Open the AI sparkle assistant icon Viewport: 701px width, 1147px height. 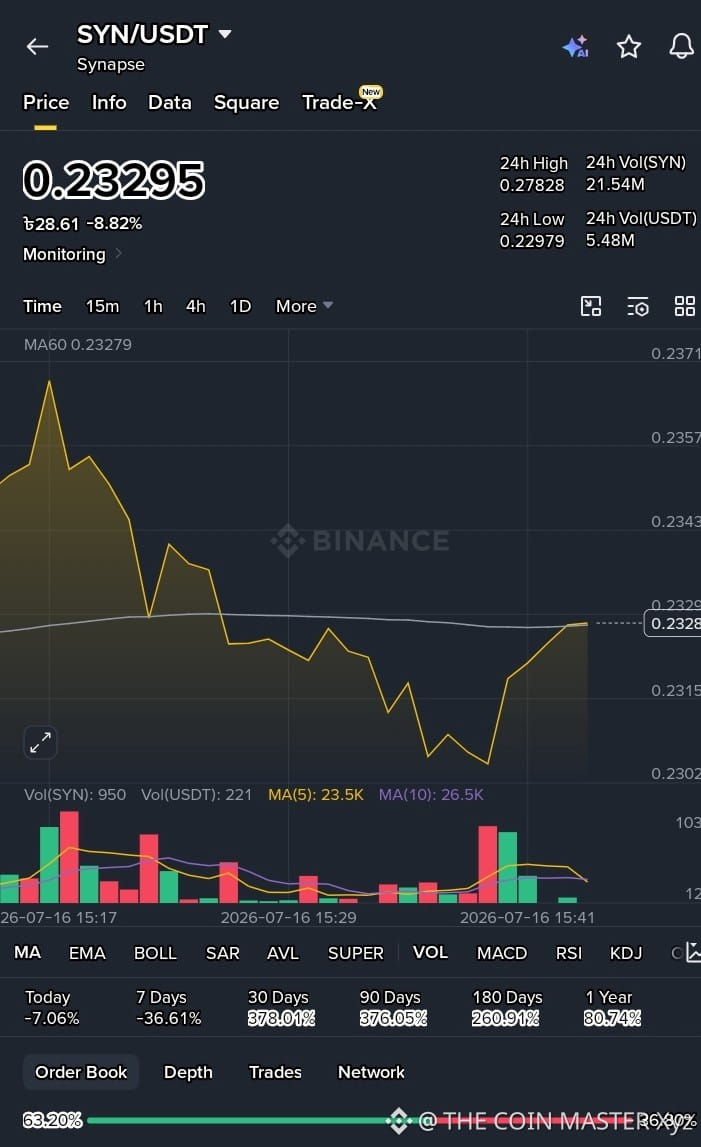pyautogui.click(x=576, y=47)
